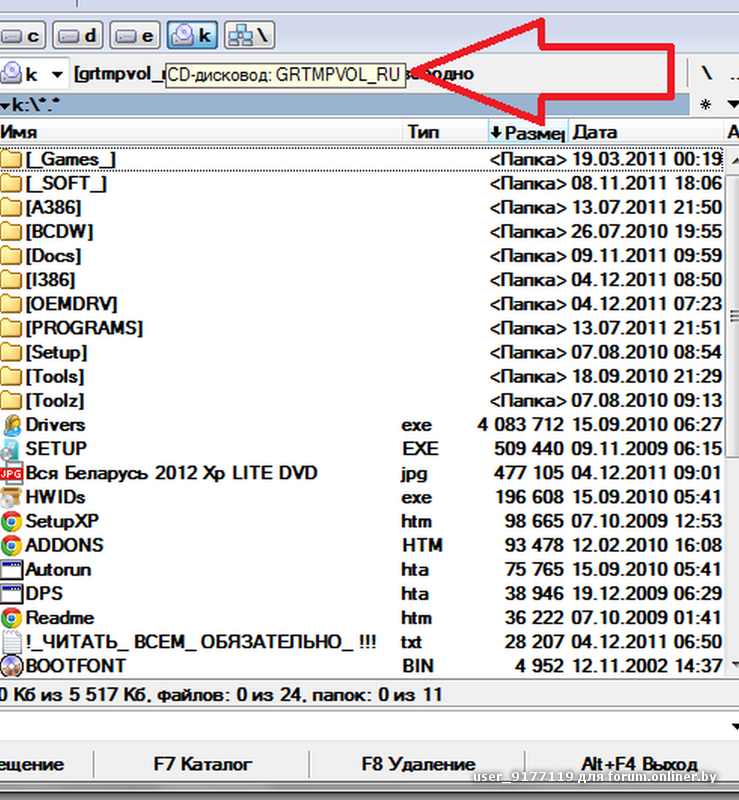Click the 'Autorun' file name

[x=58, y=569]
